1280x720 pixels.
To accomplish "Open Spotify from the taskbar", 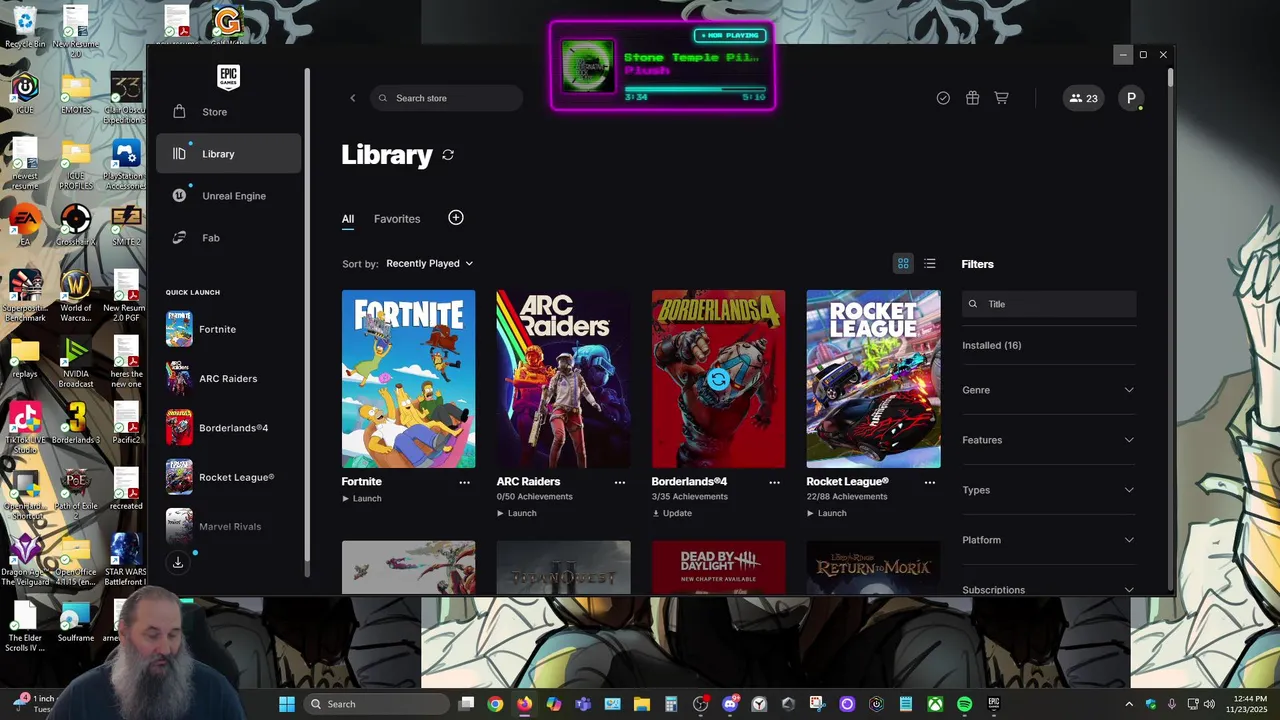I will (x=964, y=704).
